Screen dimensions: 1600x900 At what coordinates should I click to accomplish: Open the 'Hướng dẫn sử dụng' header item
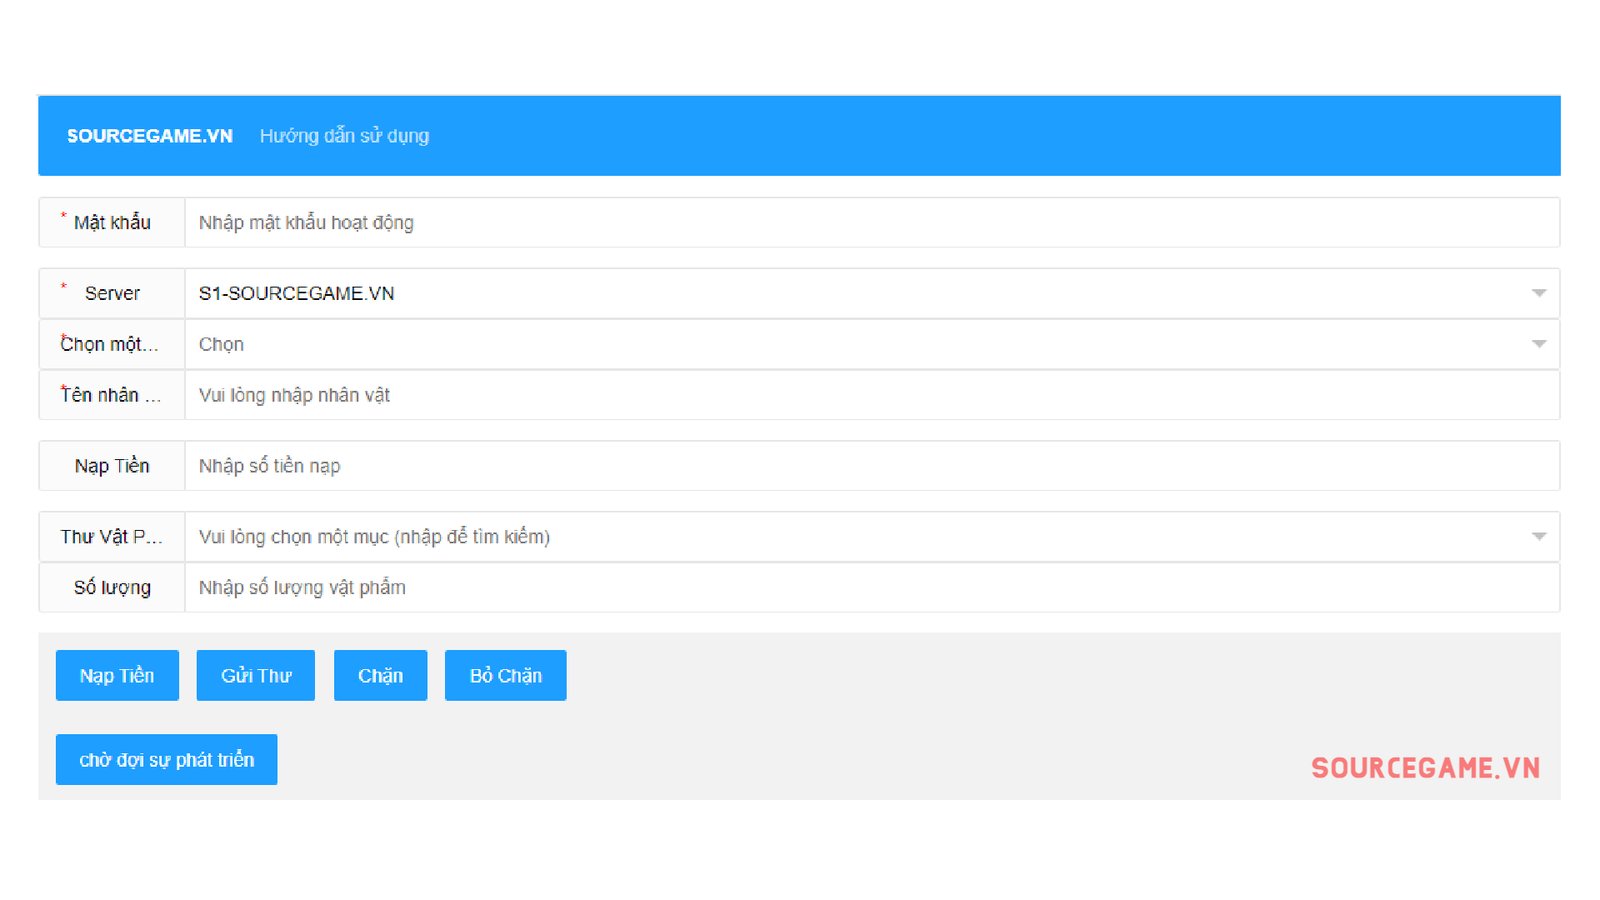tap(344, 136)
